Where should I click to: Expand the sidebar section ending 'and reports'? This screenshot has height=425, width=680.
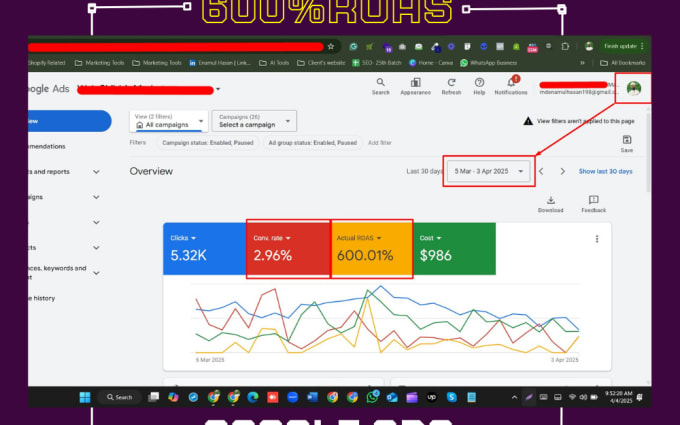(x=96, y=172)
